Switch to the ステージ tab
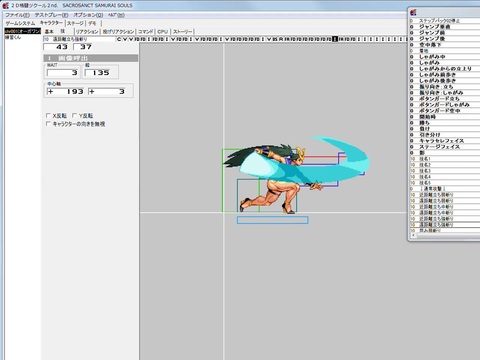This screenshot has height=360, width=480. click(x=75, y=23)
